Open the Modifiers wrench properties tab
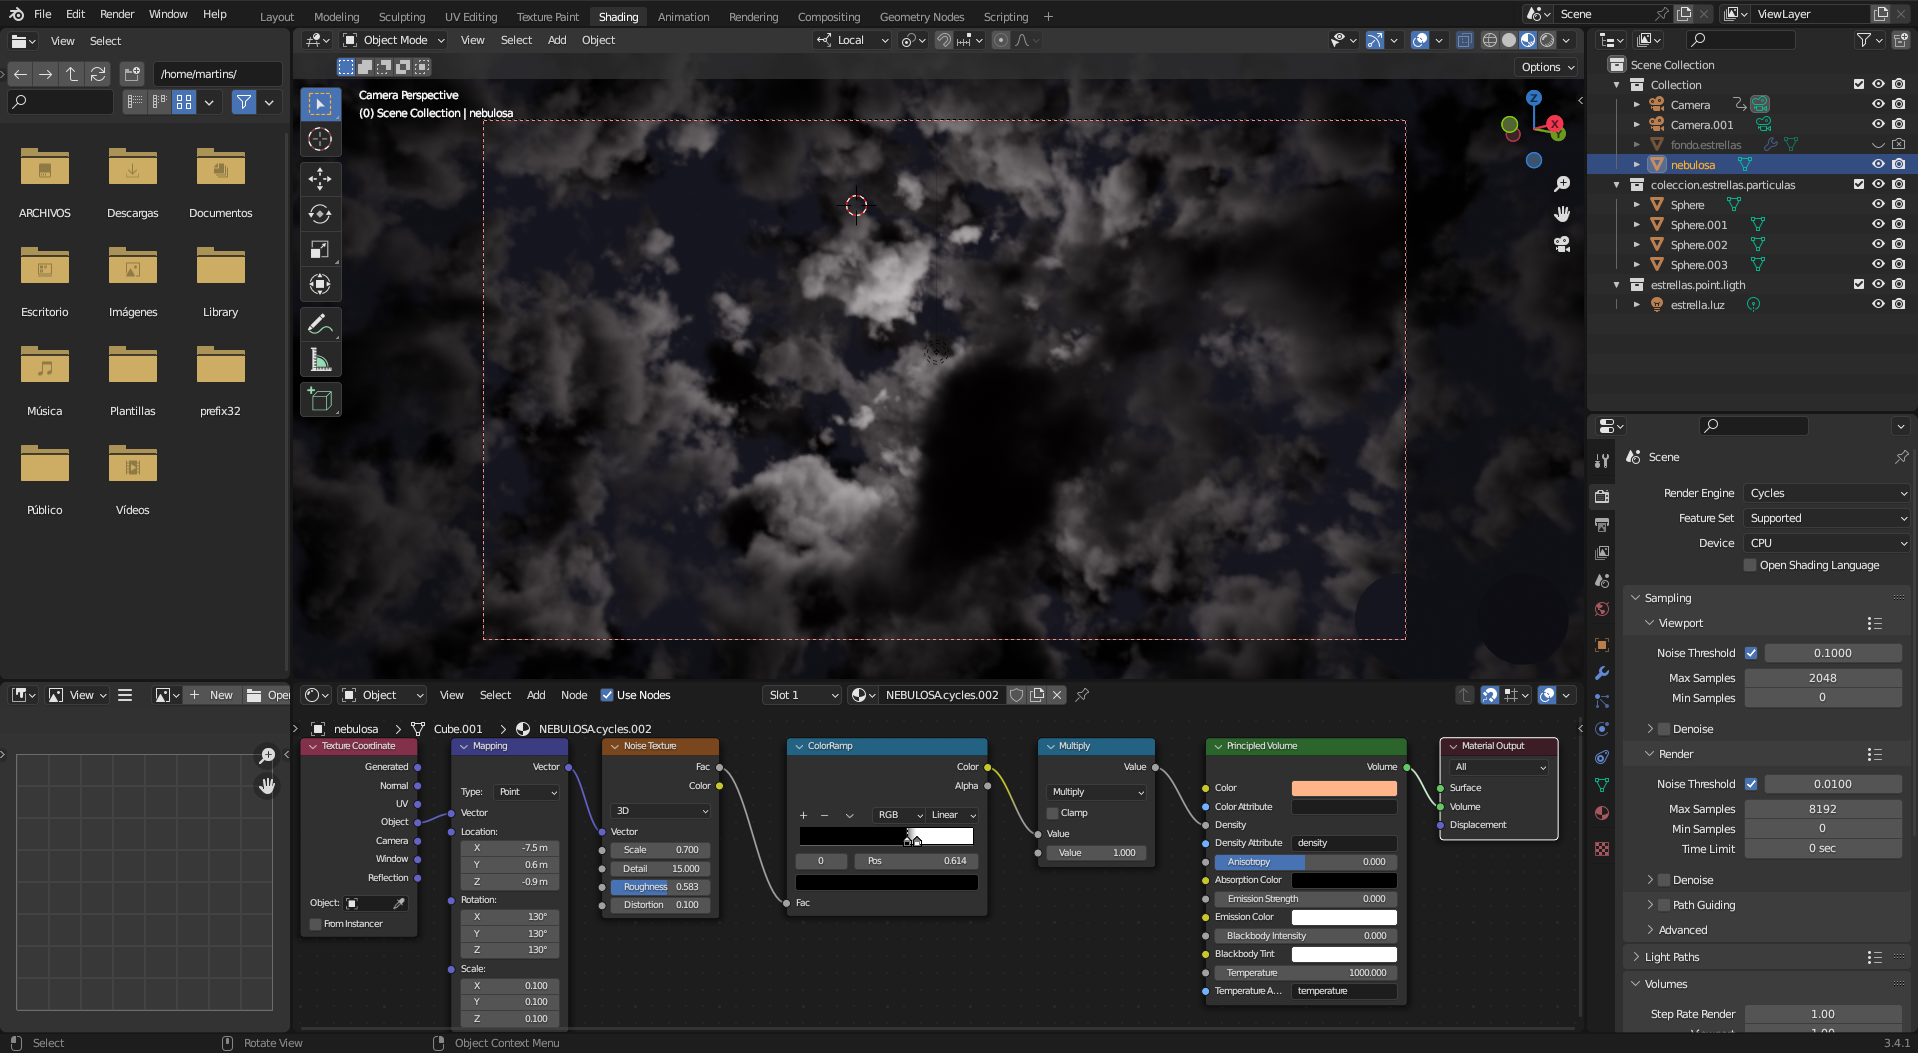The height and width of the screenshot is (1053, 1918). 1602,673
